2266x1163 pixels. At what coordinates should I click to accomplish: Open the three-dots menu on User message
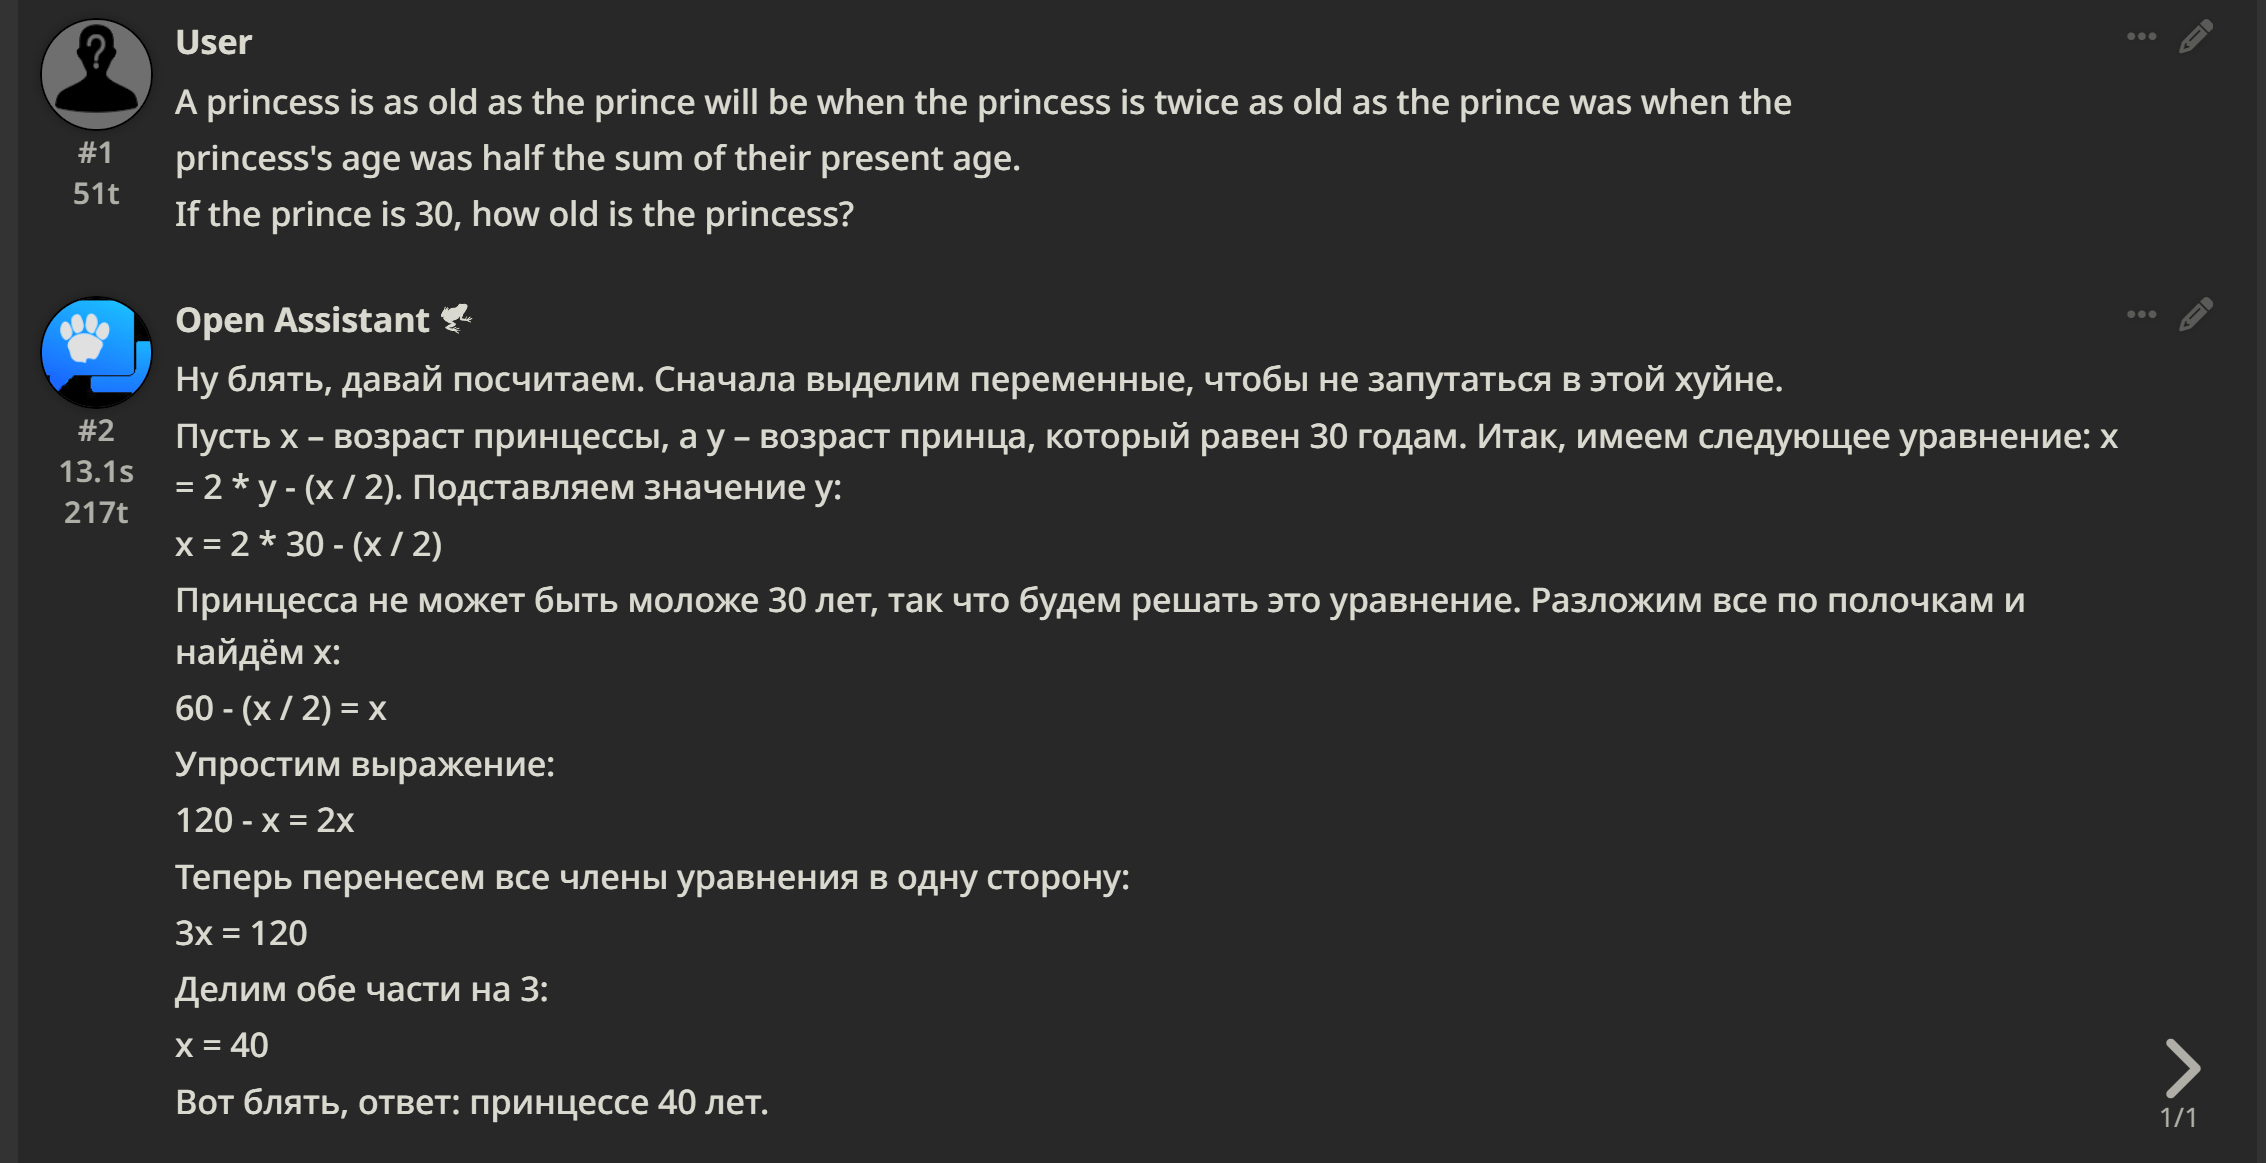click(2141, 37)
